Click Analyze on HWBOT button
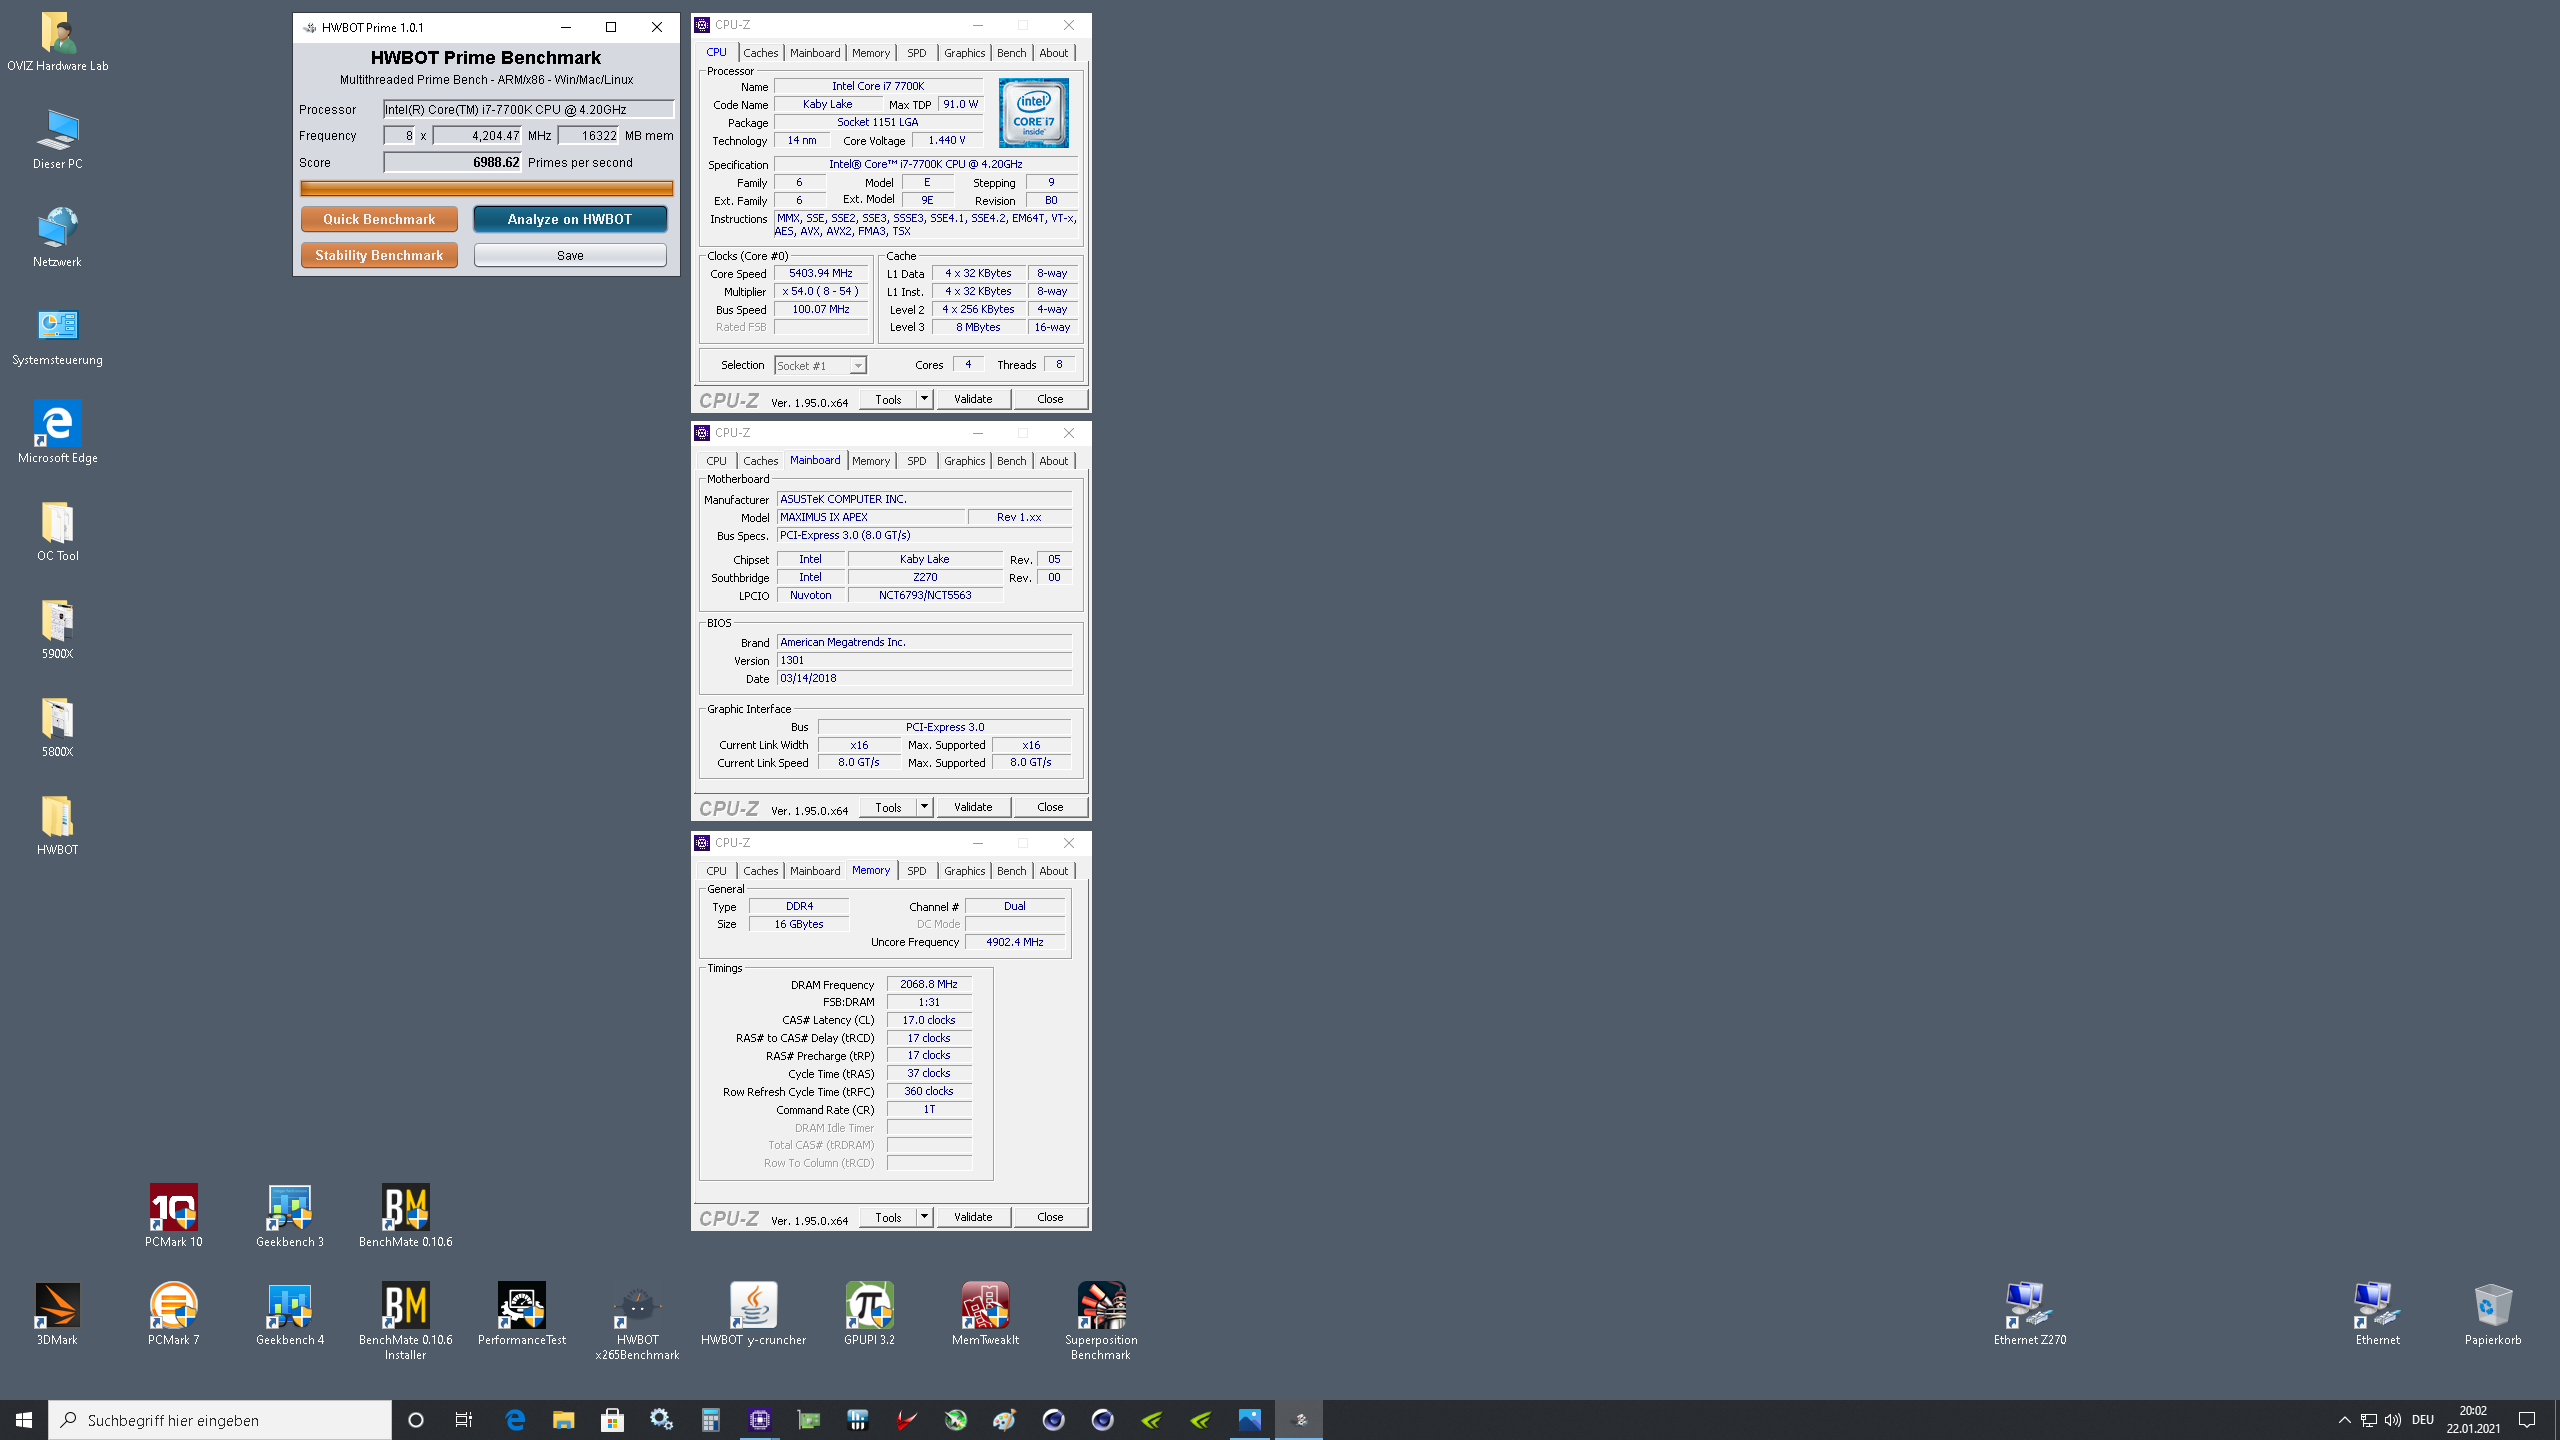The height and width of the screenshot is (1440, 2560). pos(570,219)
